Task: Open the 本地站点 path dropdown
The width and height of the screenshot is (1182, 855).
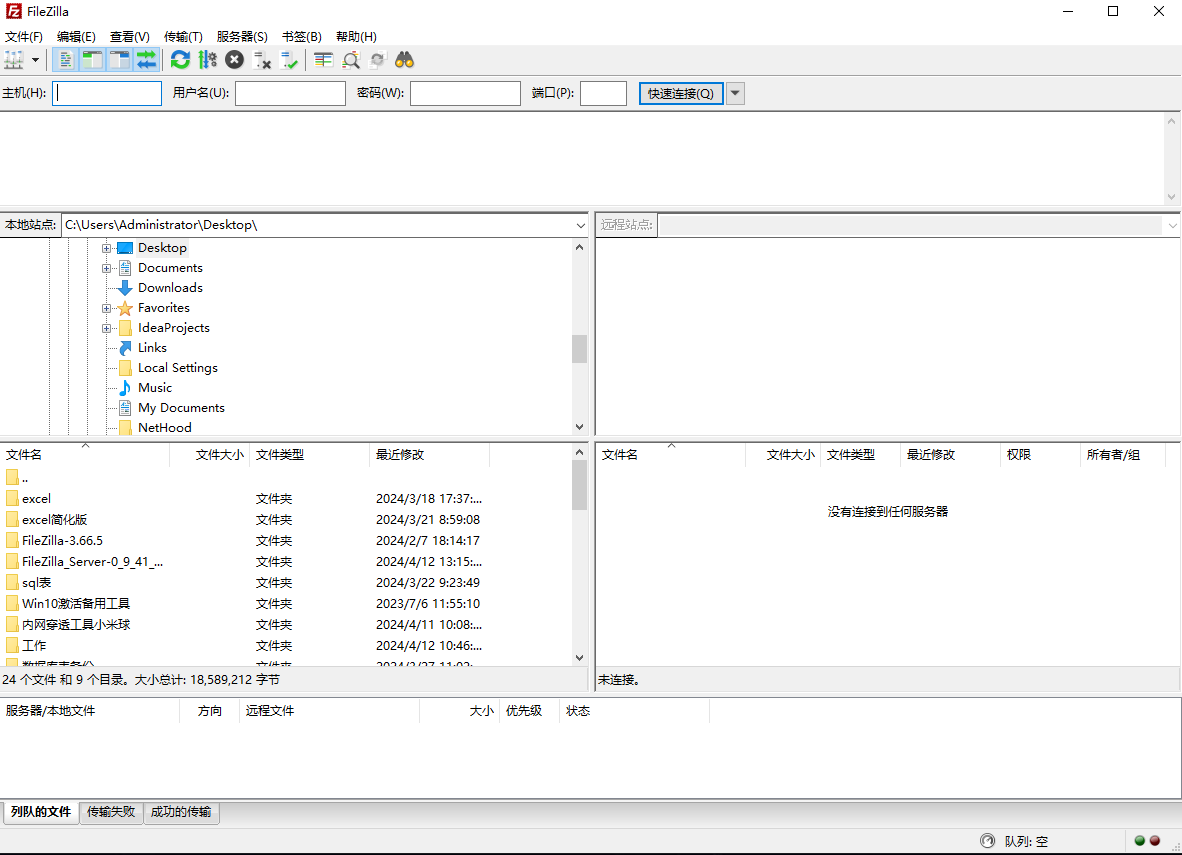Action: (x=580, y=225)
